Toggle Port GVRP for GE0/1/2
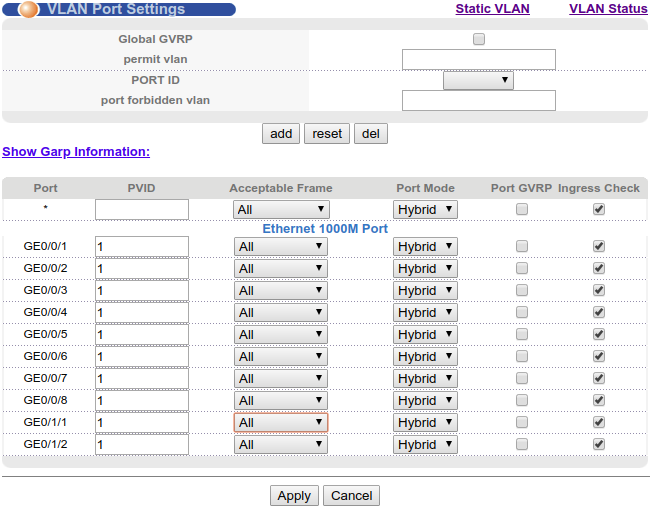 [521, 444]
